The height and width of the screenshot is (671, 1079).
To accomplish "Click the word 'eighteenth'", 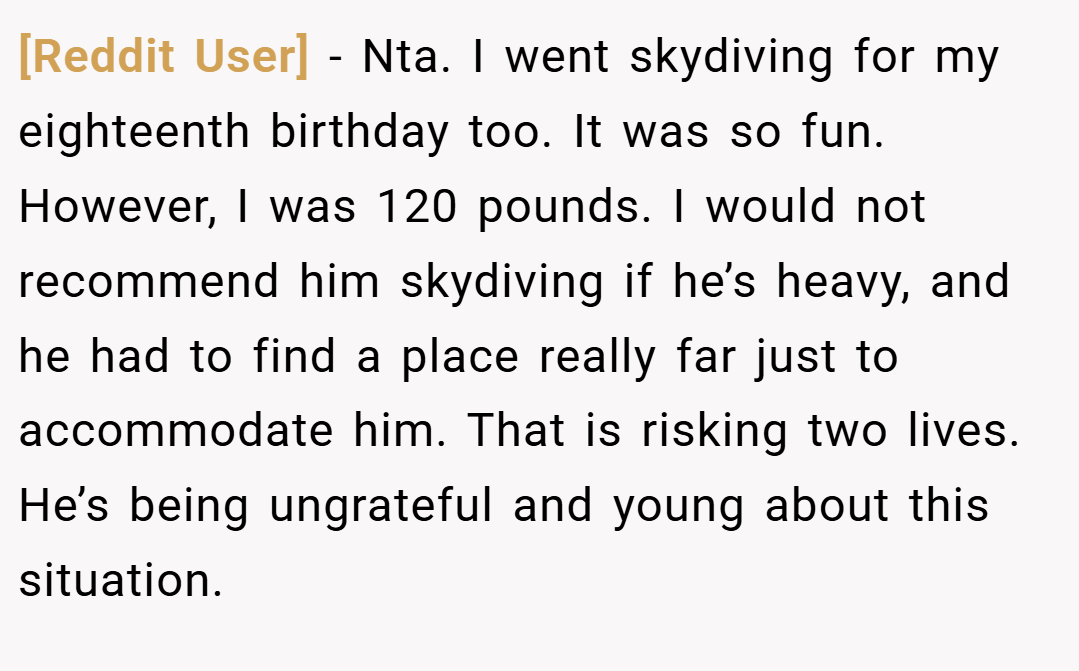I will coord(133,132).
